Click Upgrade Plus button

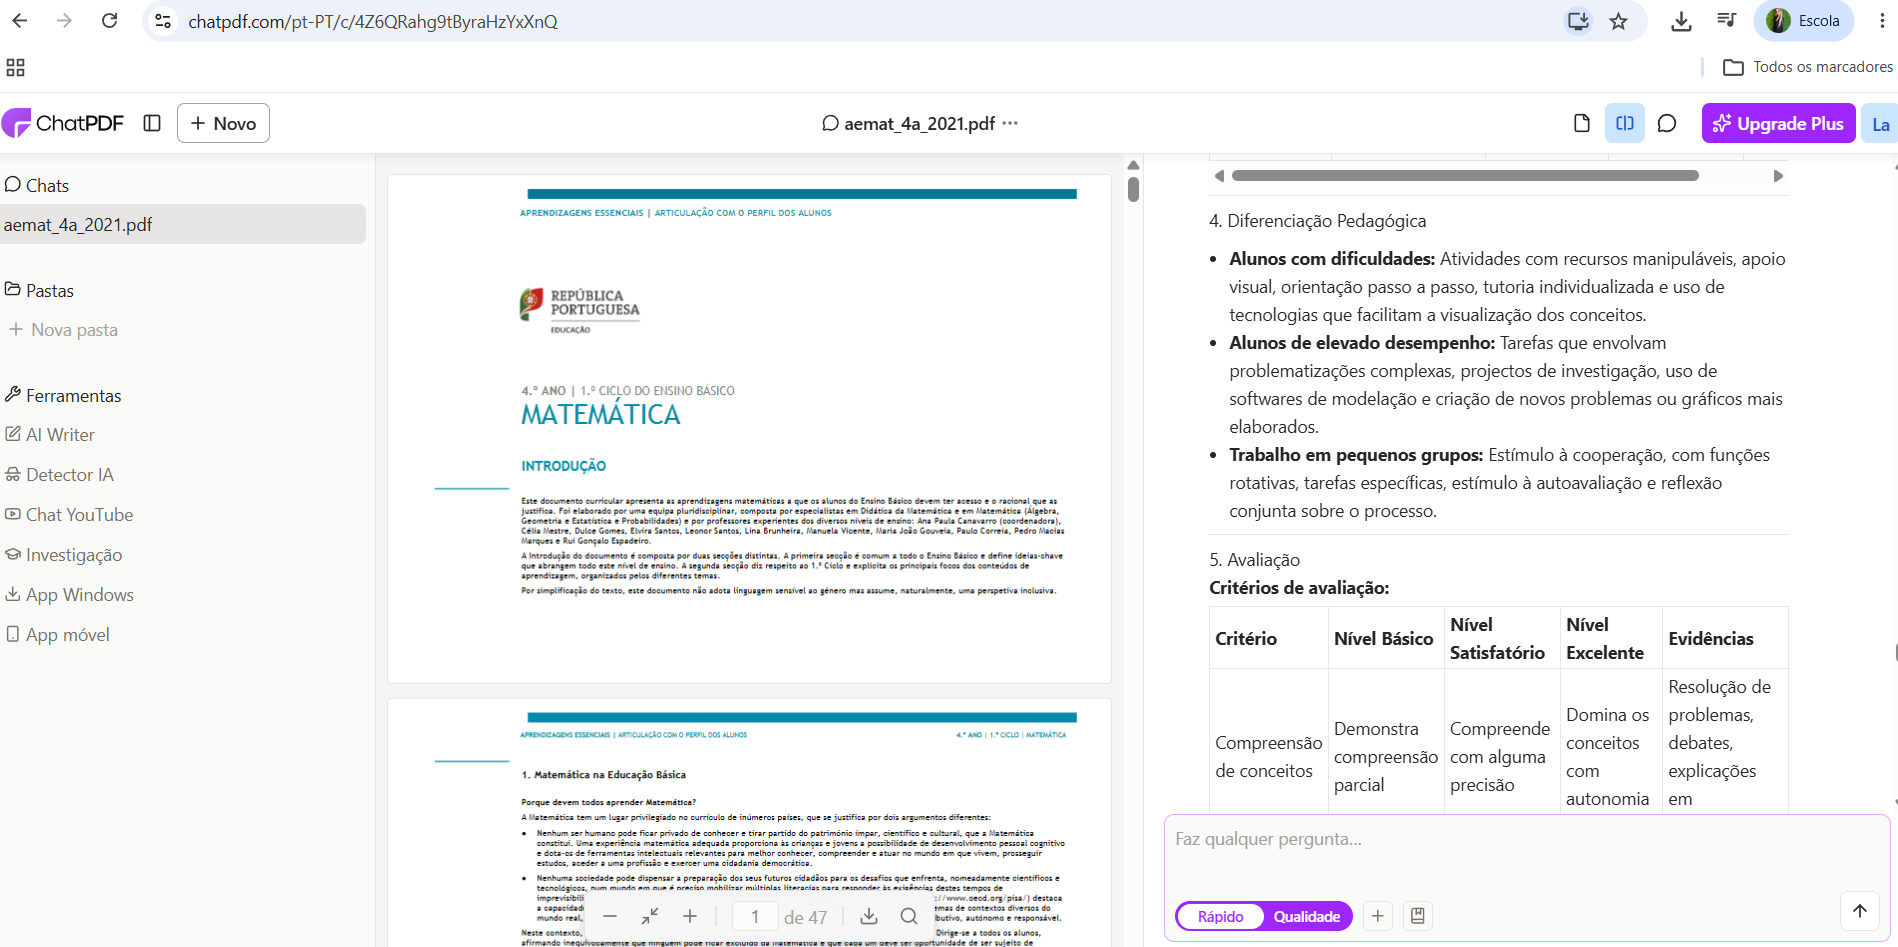(1778, 123)
